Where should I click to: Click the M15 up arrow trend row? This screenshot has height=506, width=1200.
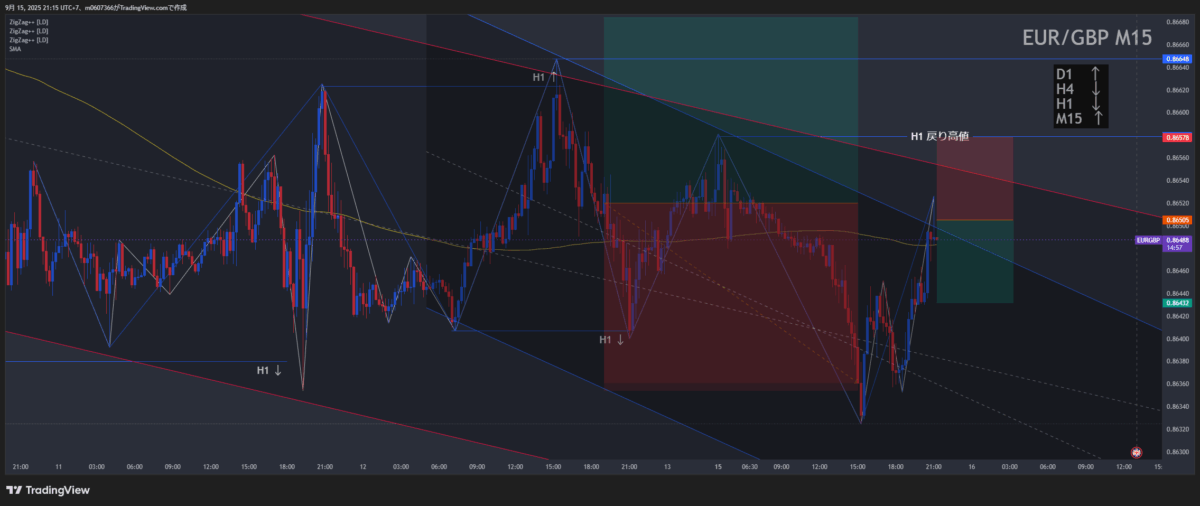[1079, 119]
